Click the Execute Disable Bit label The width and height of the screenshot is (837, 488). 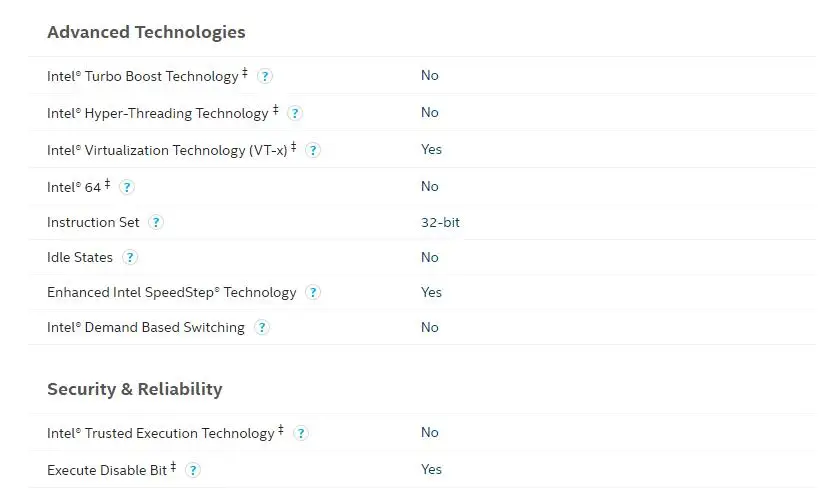[107, 470]
